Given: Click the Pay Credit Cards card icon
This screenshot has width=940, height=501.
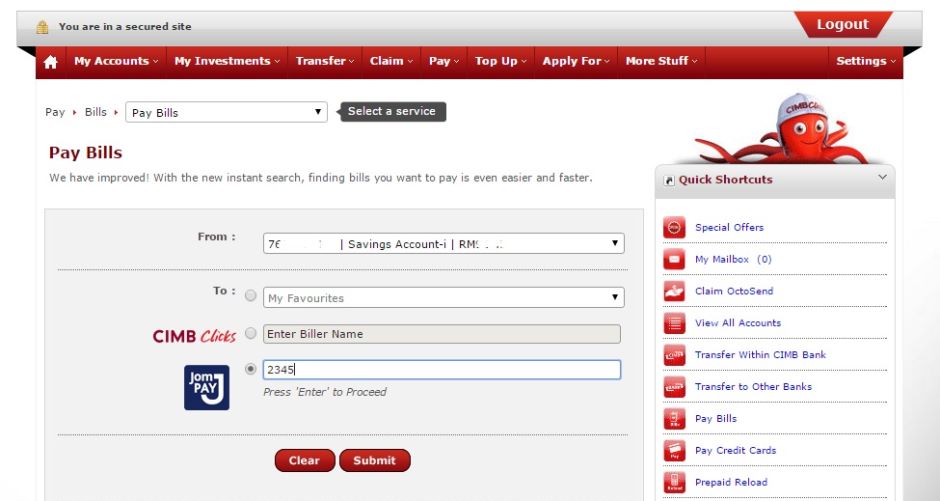Looking at the screenshot, I should 674,451.
